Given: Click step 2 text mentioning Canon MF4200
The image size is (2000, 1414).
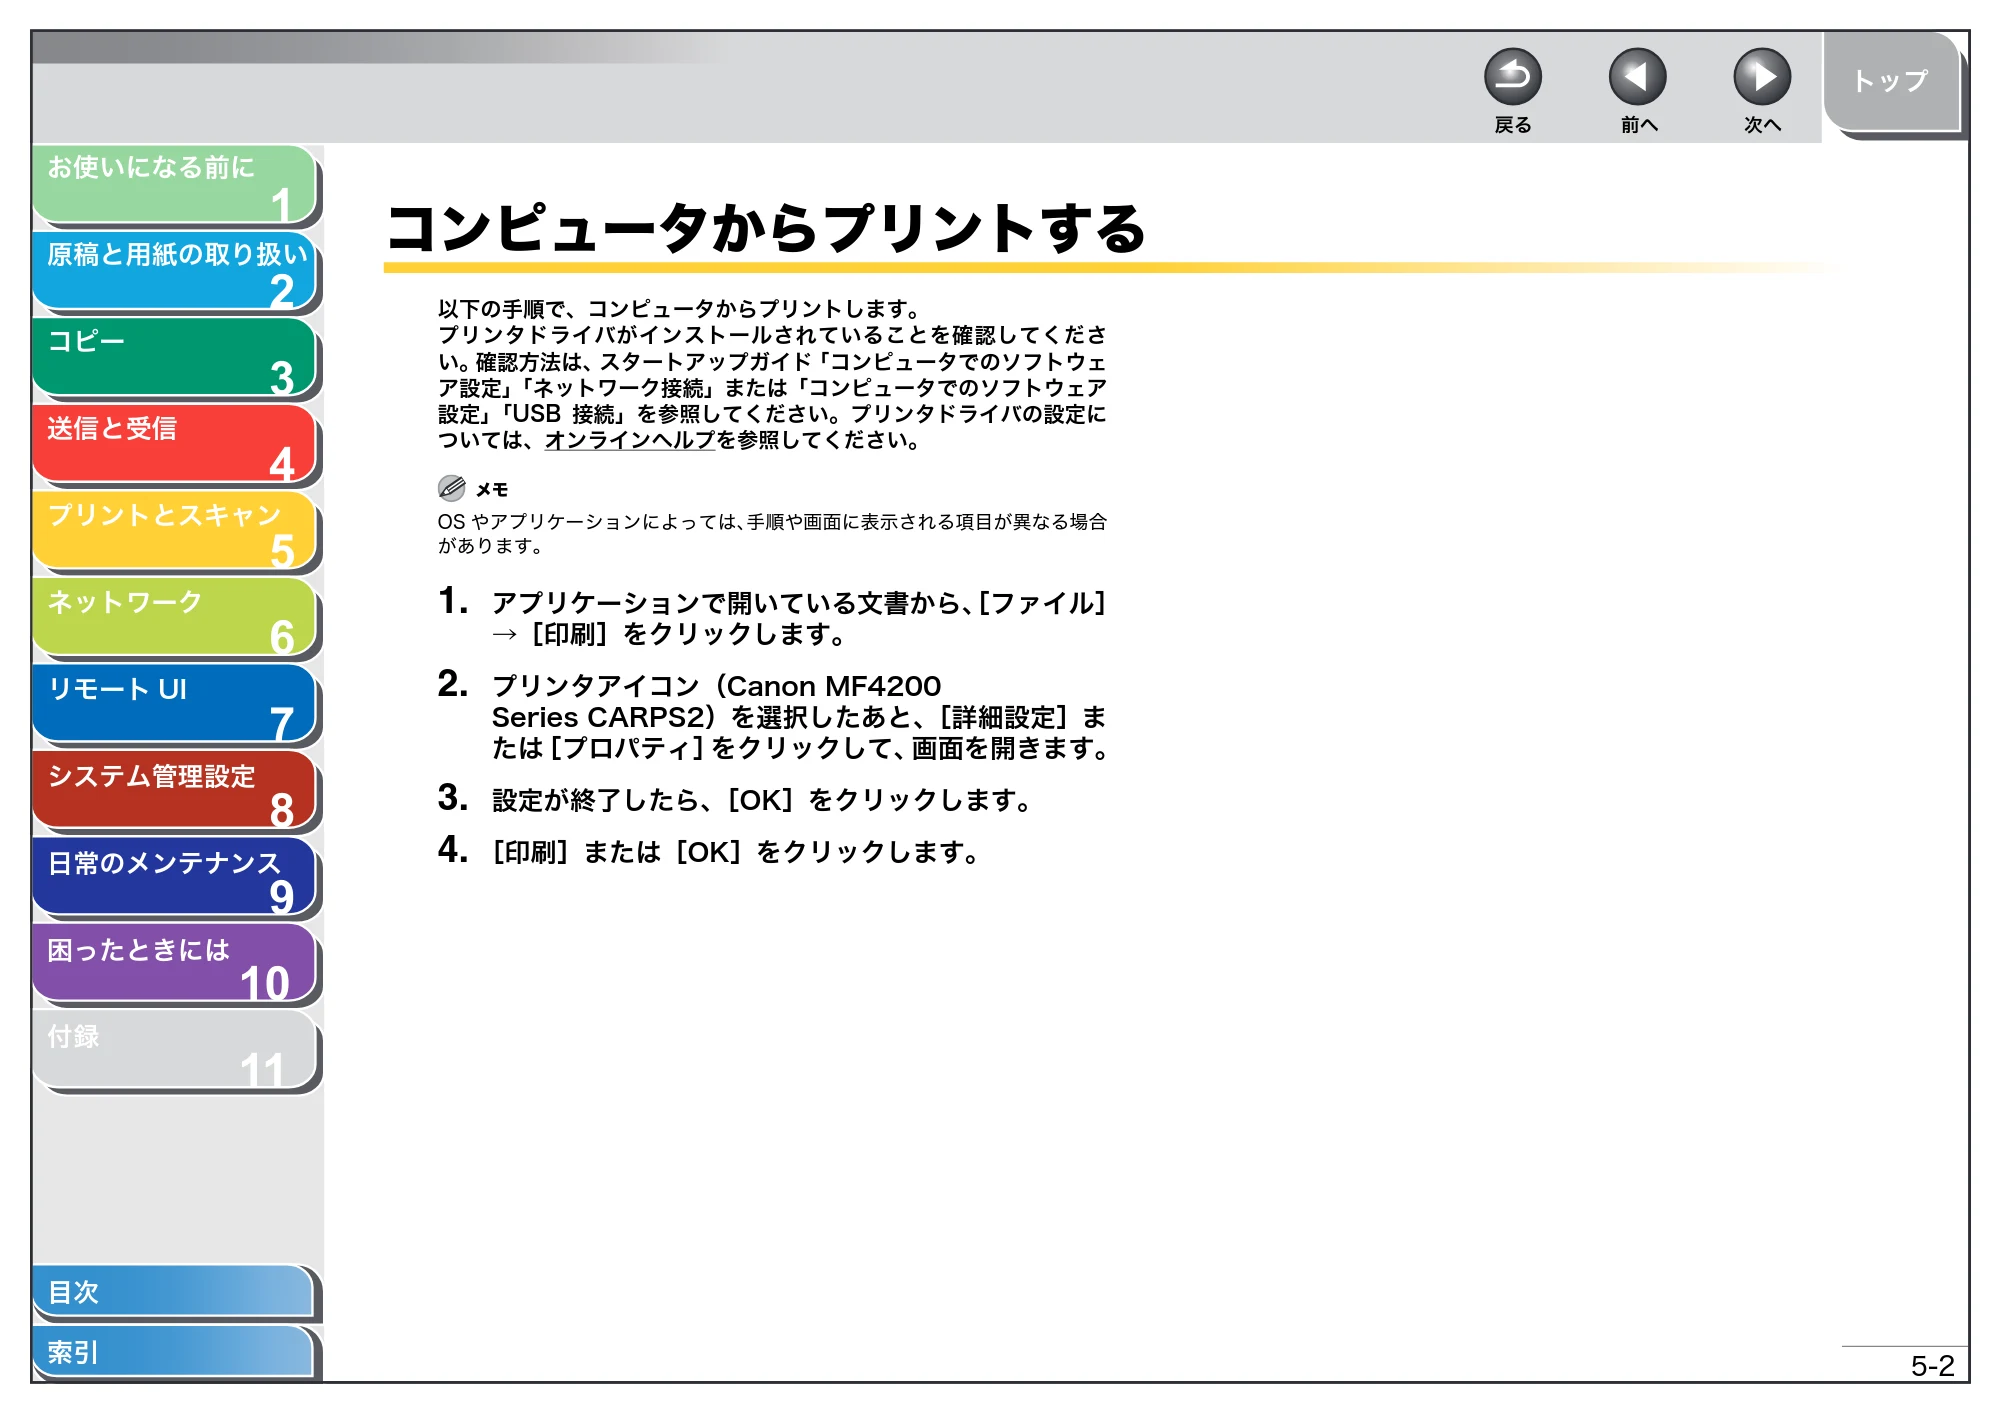Looking at the screenshot, I should coord(801,717).
